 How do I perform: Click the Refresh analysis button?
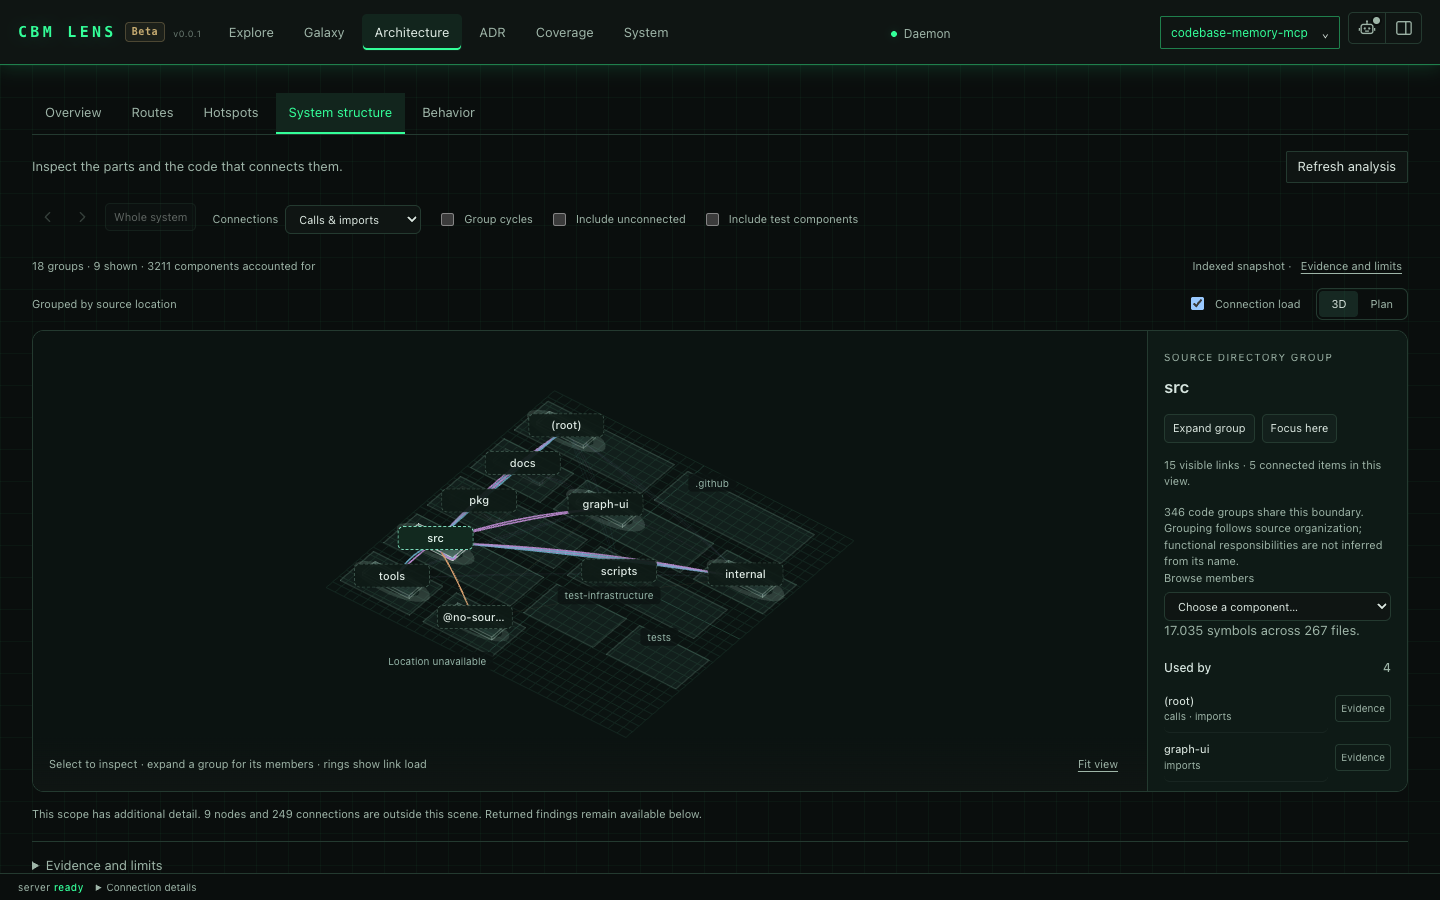tap(1347, 167)
